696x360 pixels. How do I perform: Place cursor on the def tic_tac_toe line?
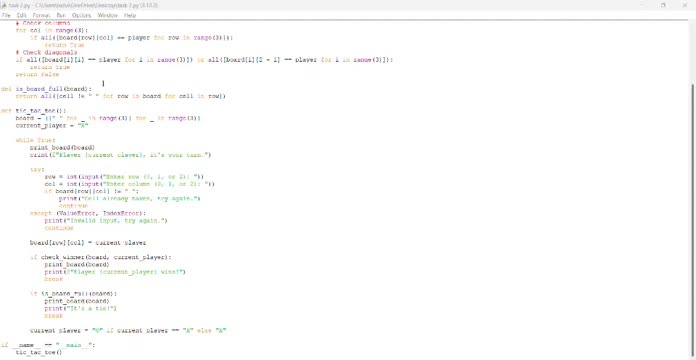click(33, 111)
